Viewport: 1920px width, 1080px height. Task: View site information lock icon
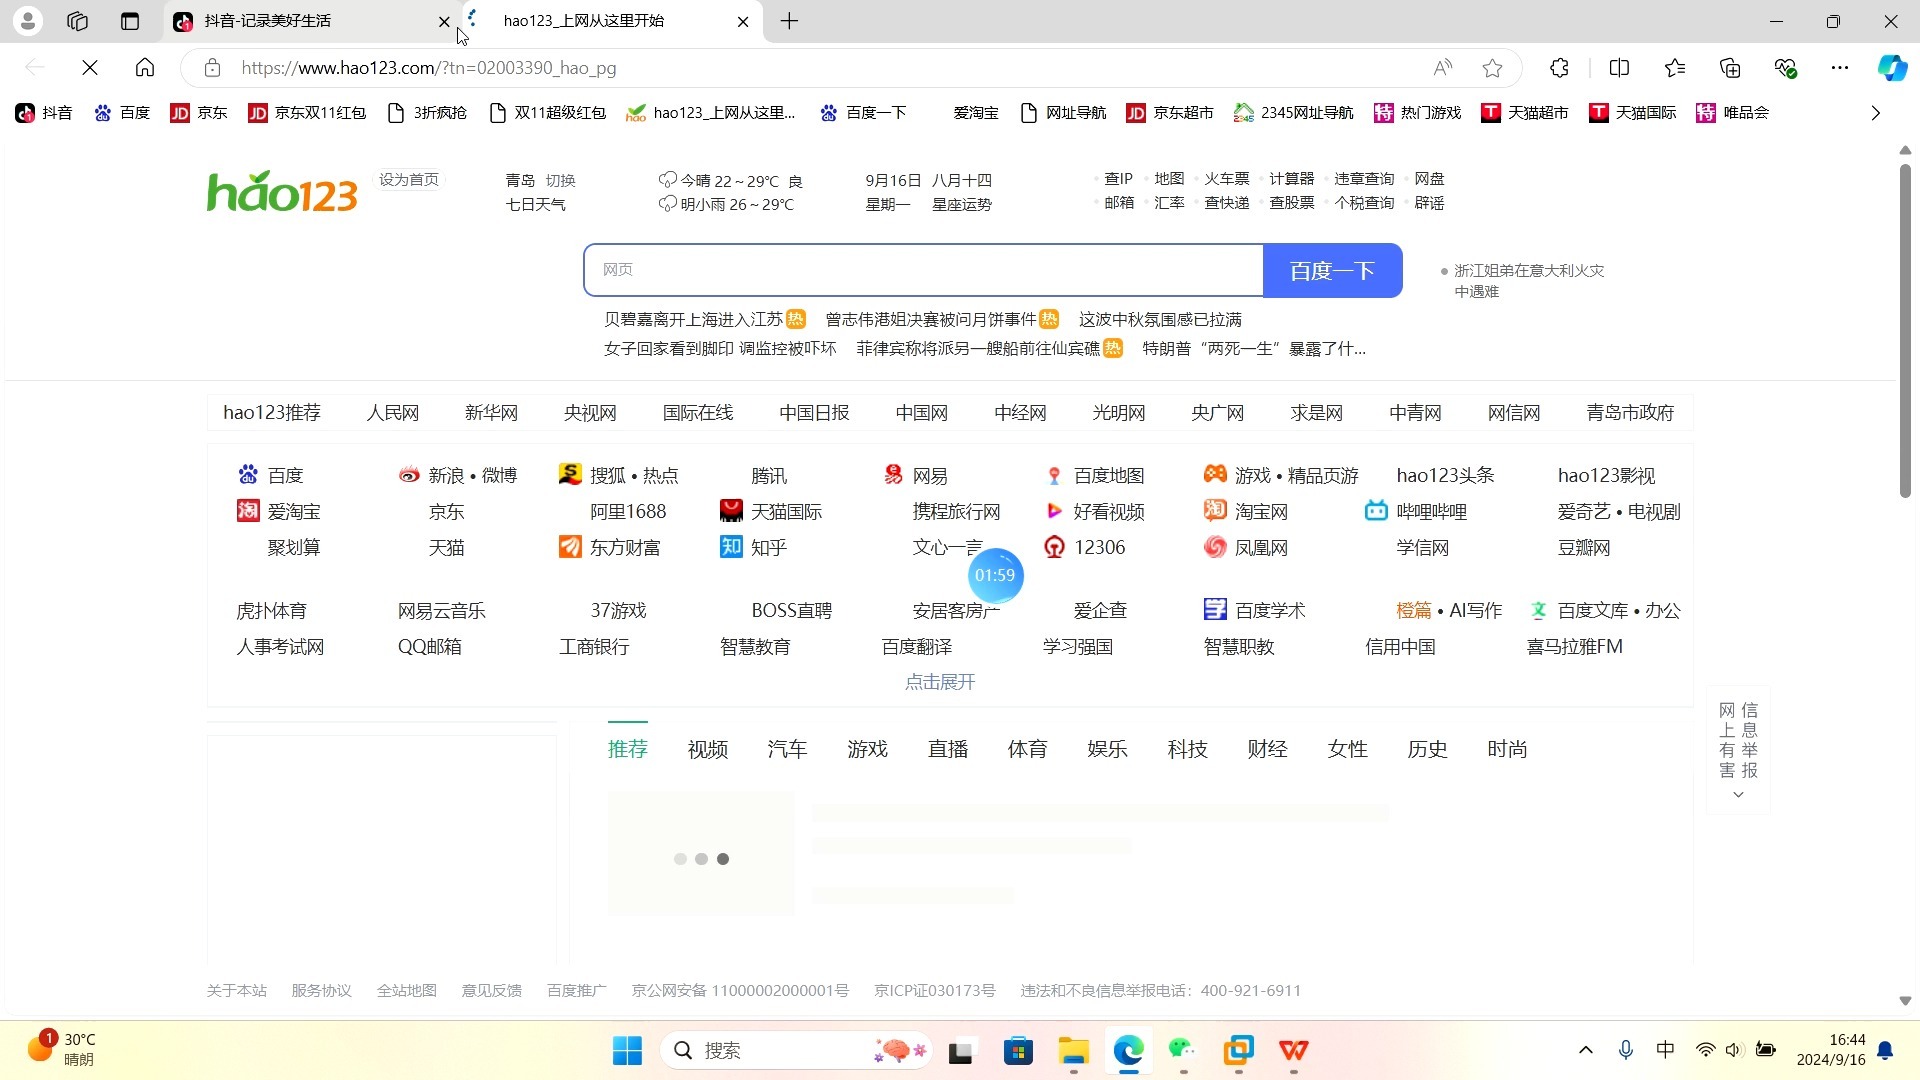[212, 68]
